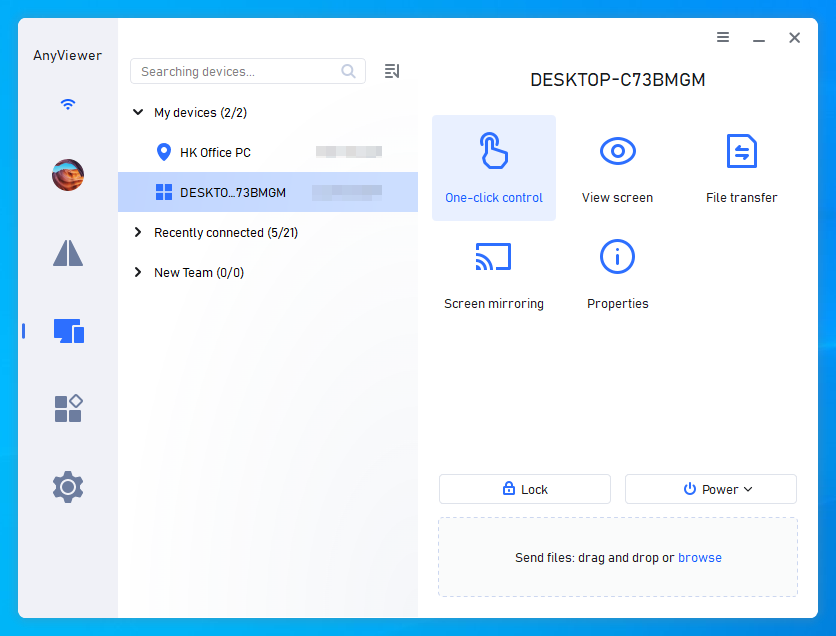The width and height of the screenshot is (836, 636).
Task: Lock the remote computer
Action: [525, 489]
